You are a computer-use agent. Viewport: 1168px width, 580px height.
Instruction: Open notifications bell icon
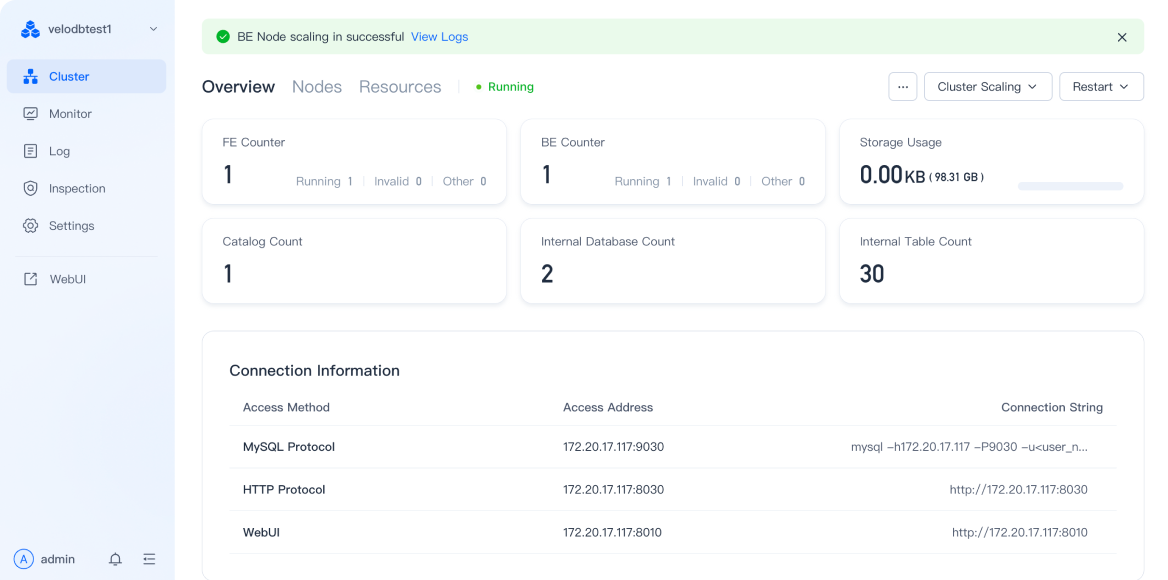pyautogui.click(x=115, y=559)
